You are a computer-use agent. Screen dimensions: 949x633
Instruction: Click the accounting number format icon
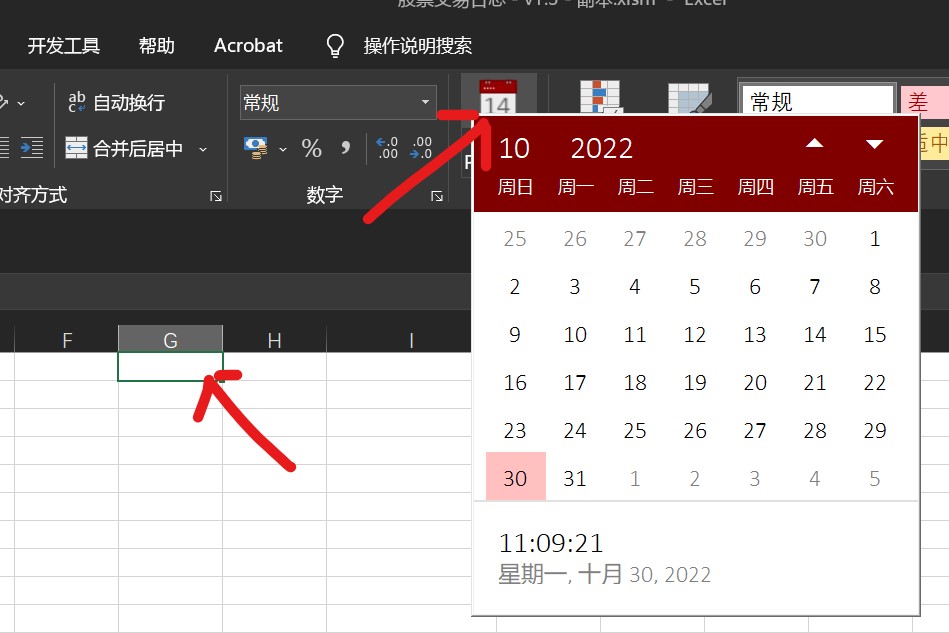click(x=257, y=149)
